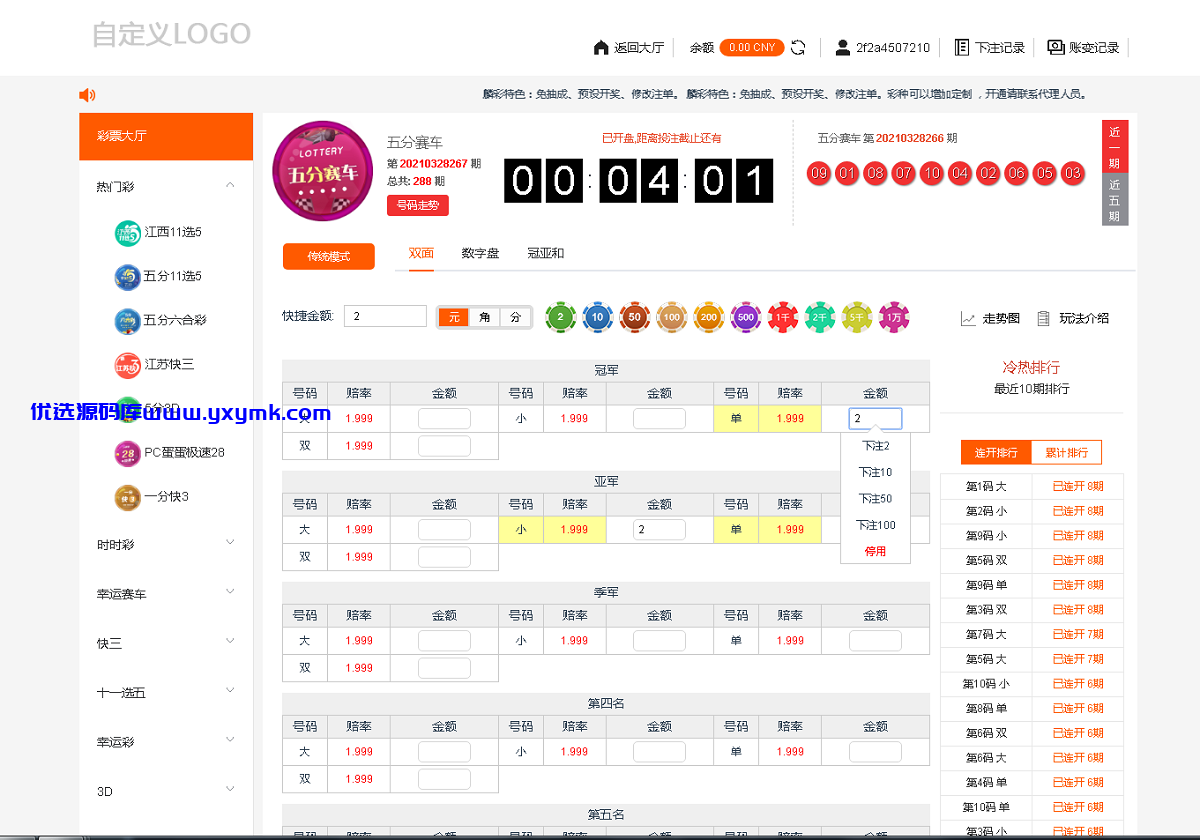1200x840 pixels.
Task: Open 五分11选5 lottery icon
Action: click(x=127, y=276)
